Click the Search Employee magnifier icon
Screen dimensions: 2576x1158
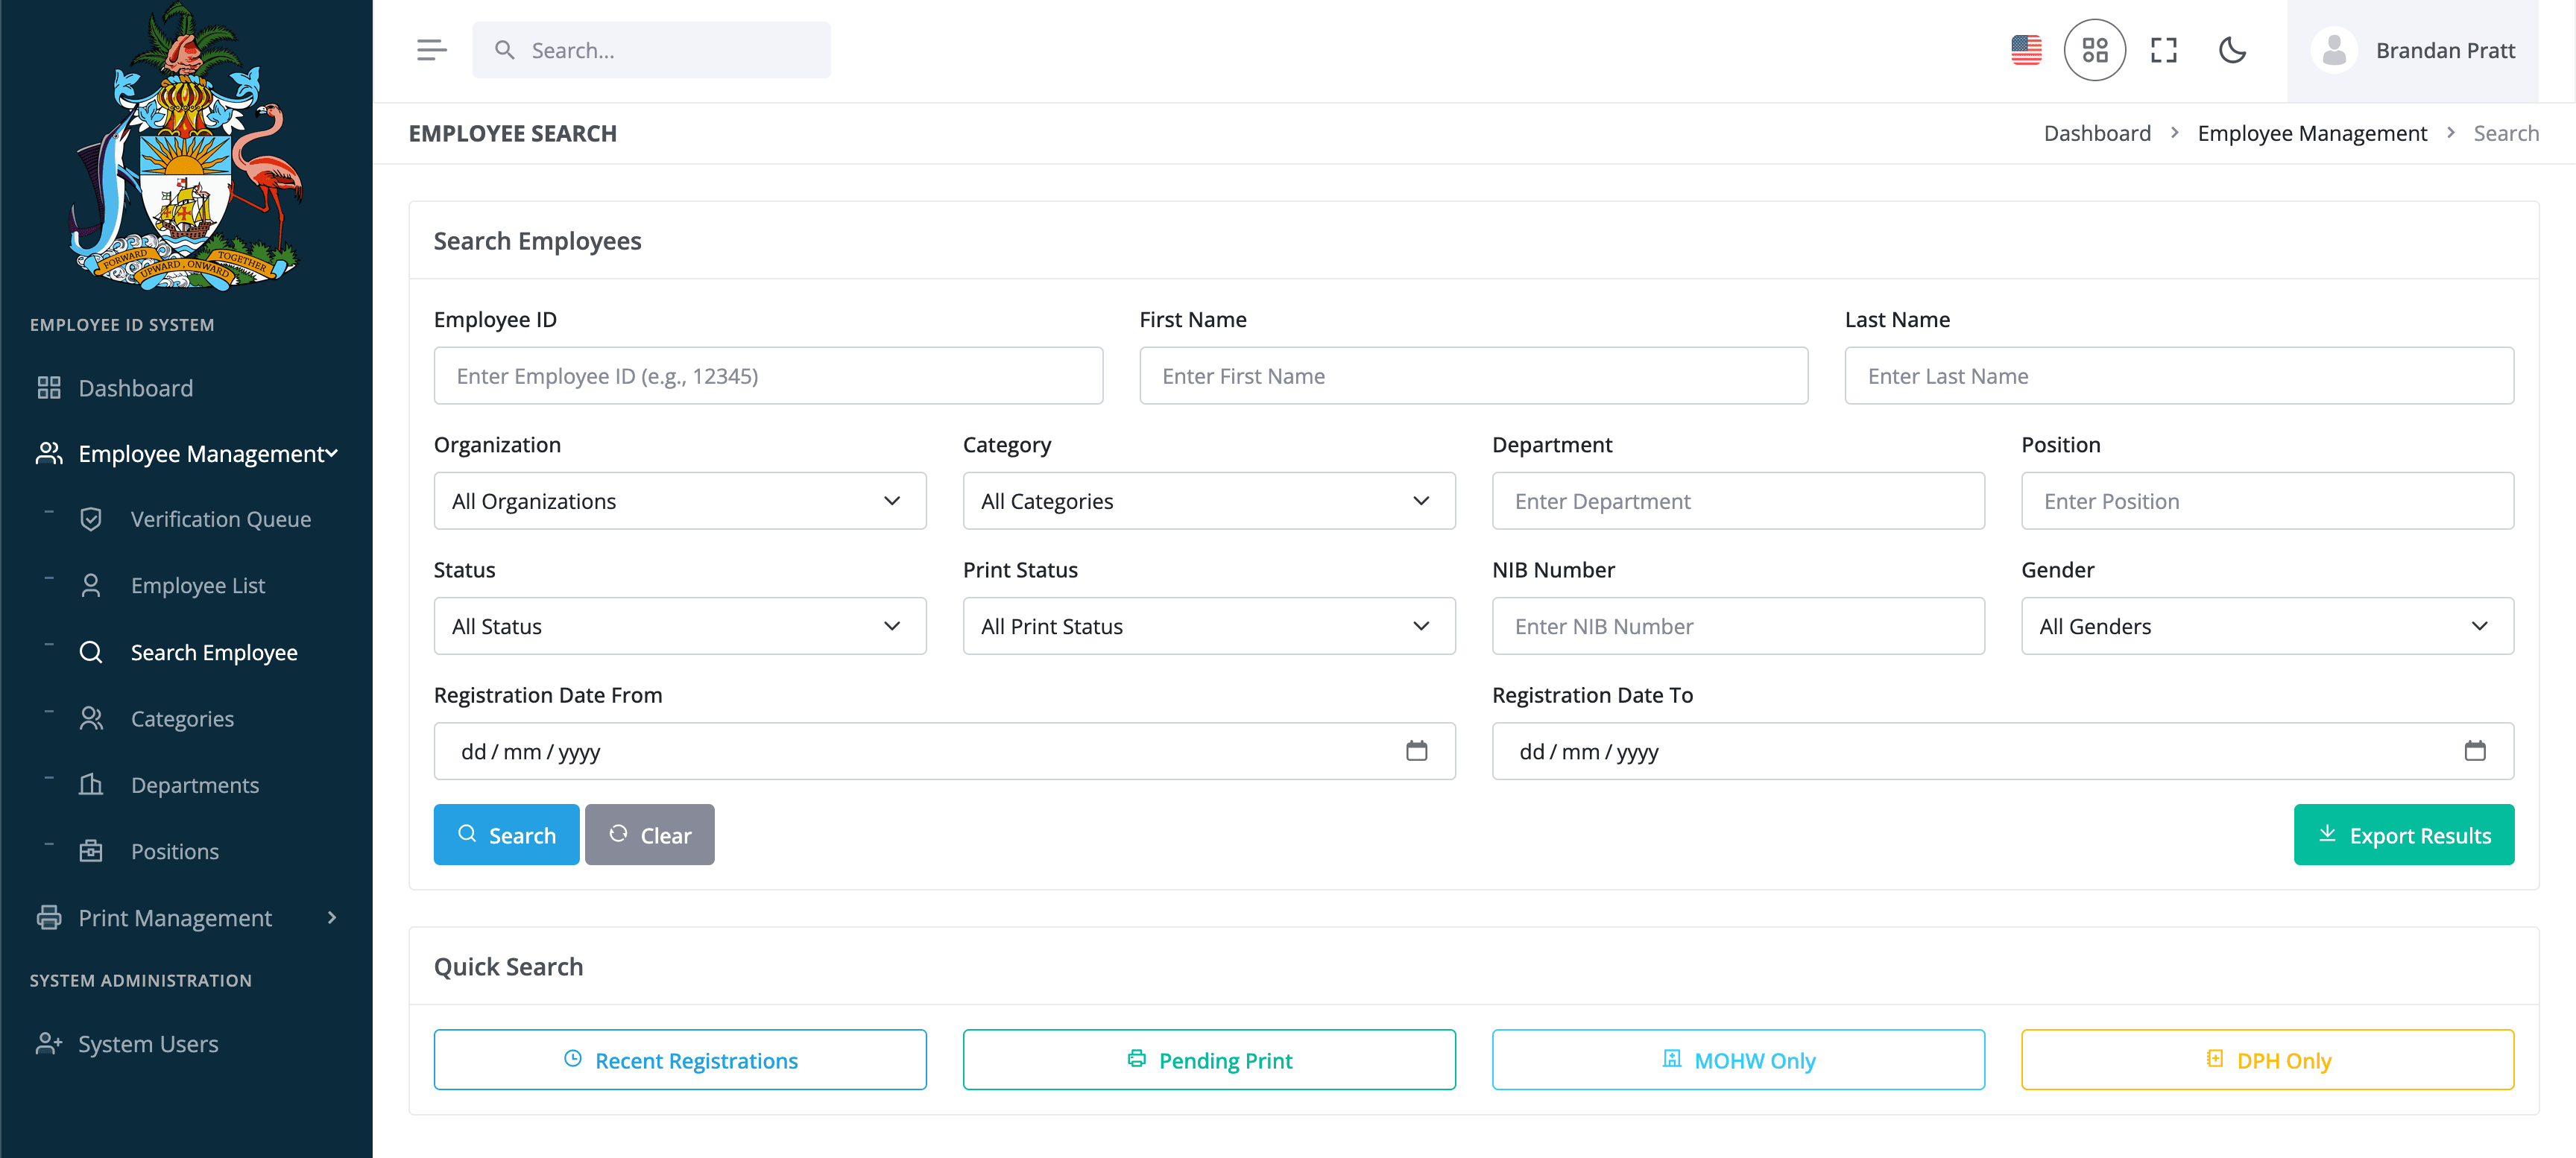point(91,651)
